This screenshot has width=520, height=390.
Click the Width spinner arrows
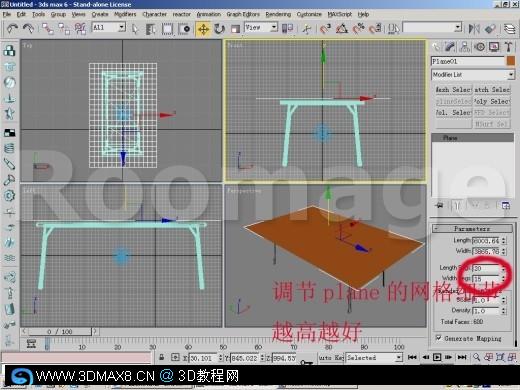(503, 251)
